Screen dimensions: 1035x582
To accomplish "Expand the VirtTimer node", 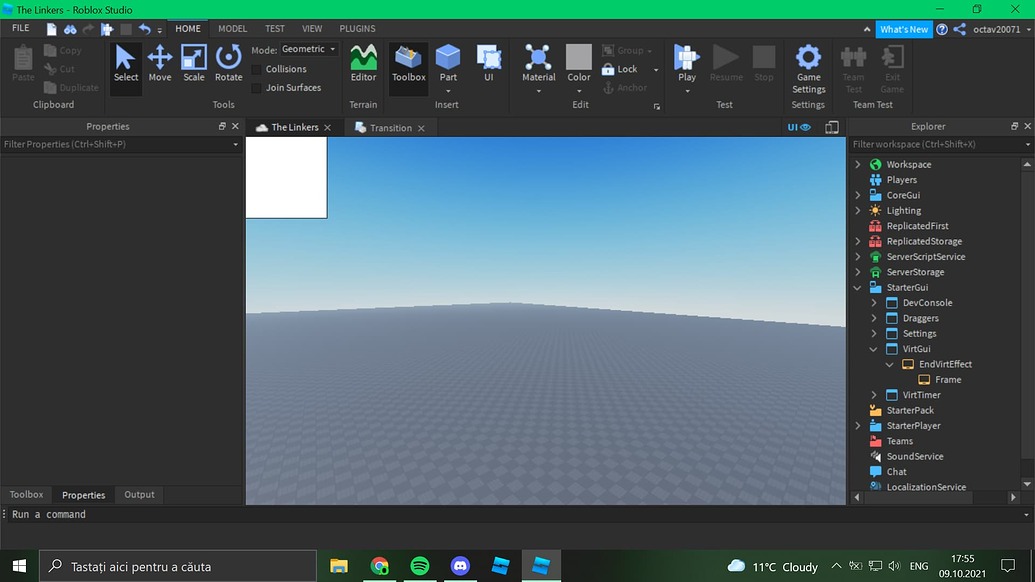I will point(874,395).
